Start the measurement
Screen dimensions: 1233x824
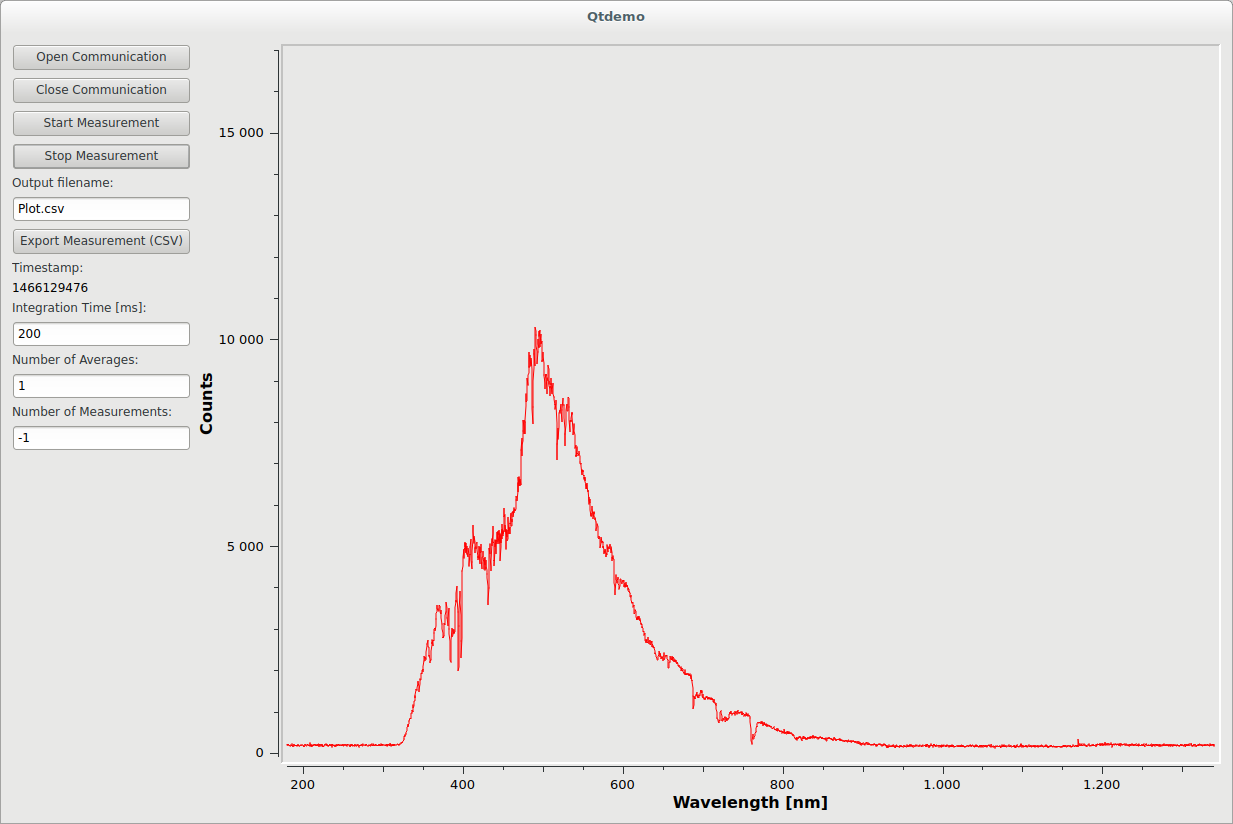point(101,123)
